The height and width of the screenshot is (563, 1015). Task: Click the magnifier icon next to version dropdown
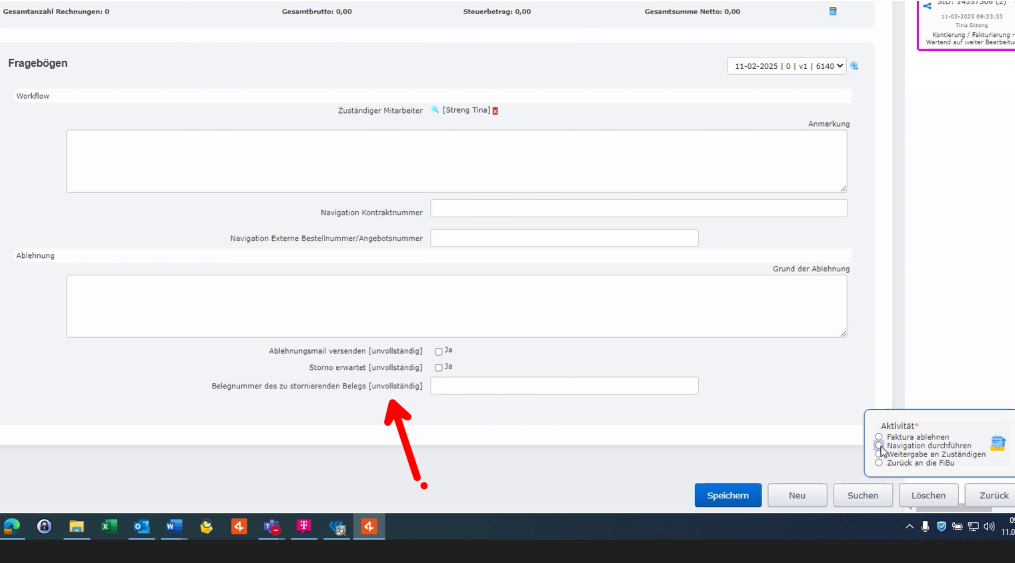point(855,66)
